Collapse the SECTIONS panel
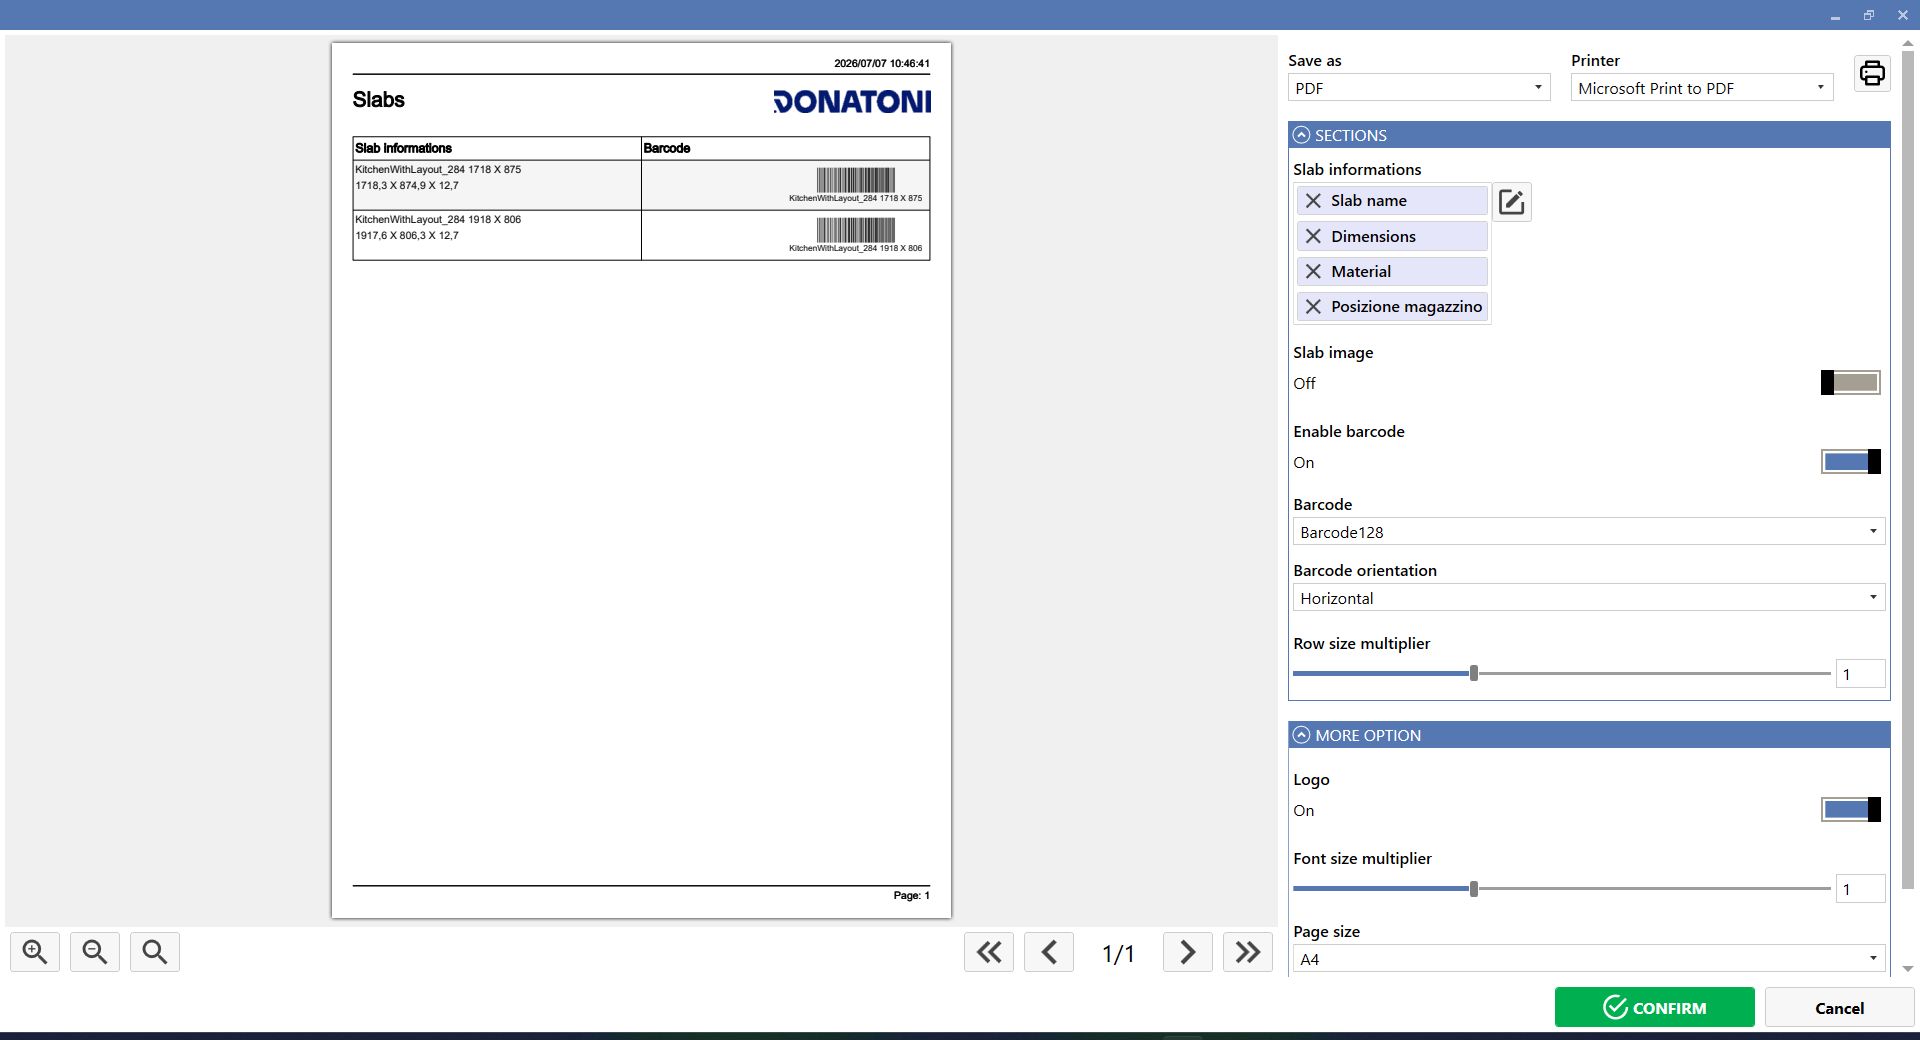This screenshot has width=1920, height=1040. (x=1301, y=135)
